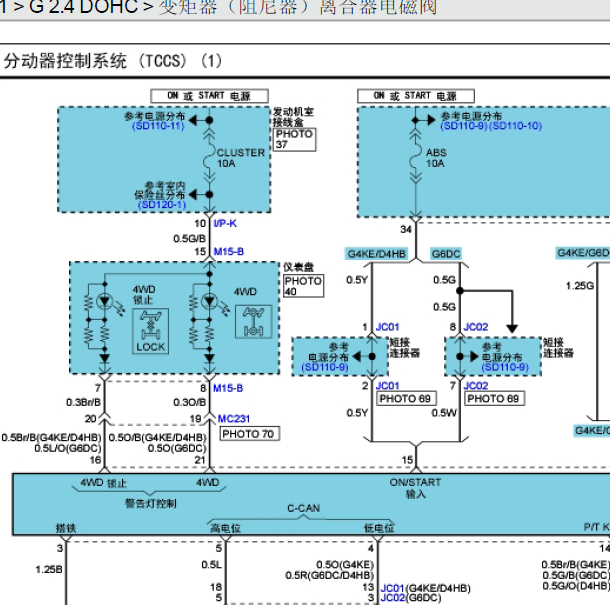Viewport: 610px width, 605px height.
Task: Open the JC01(G4KE/D4HB) link at pin 13
Action: point(425,588)
